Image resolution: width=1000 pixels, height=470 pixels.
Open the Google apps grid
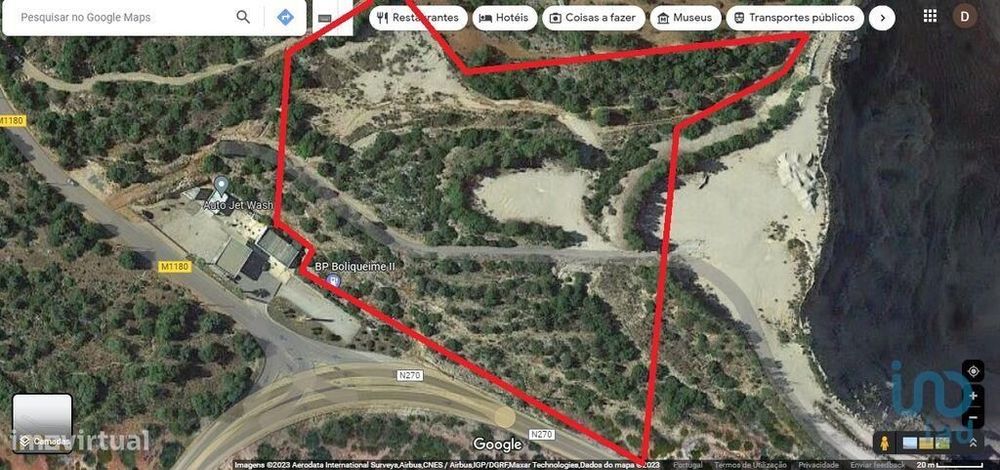(930, 17)
